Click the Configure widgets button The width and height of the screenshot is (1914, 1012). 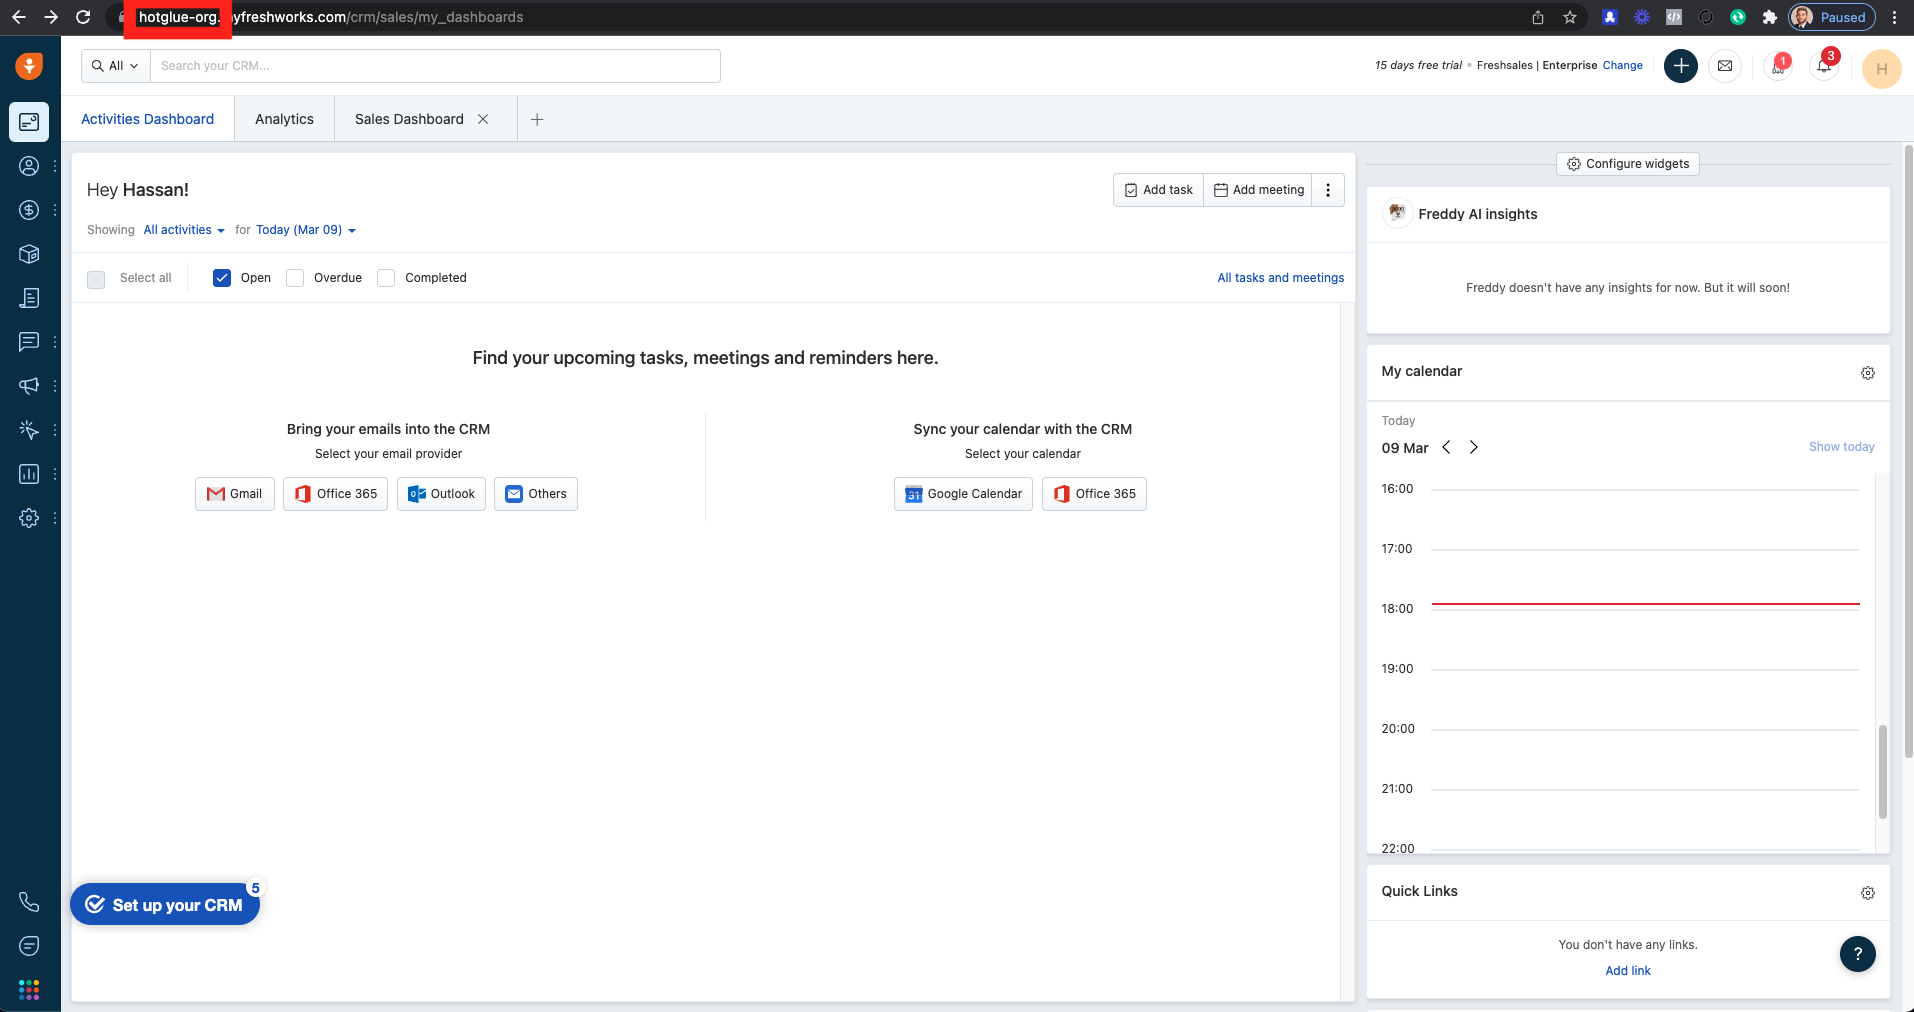point(1628,164)
